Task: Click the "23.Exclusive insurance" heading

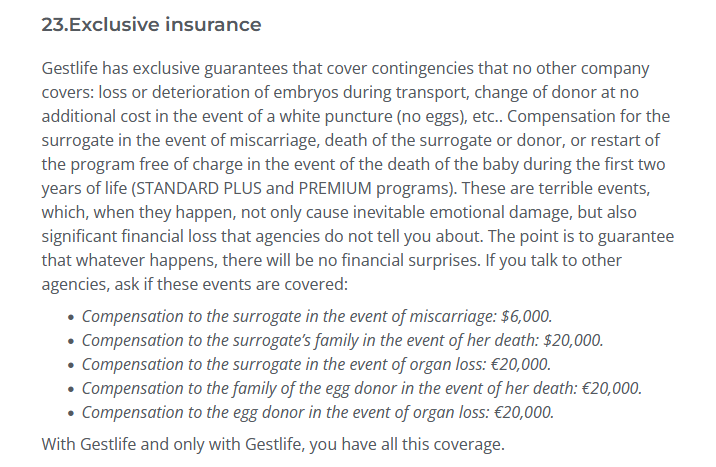Action: pos(151,25)
